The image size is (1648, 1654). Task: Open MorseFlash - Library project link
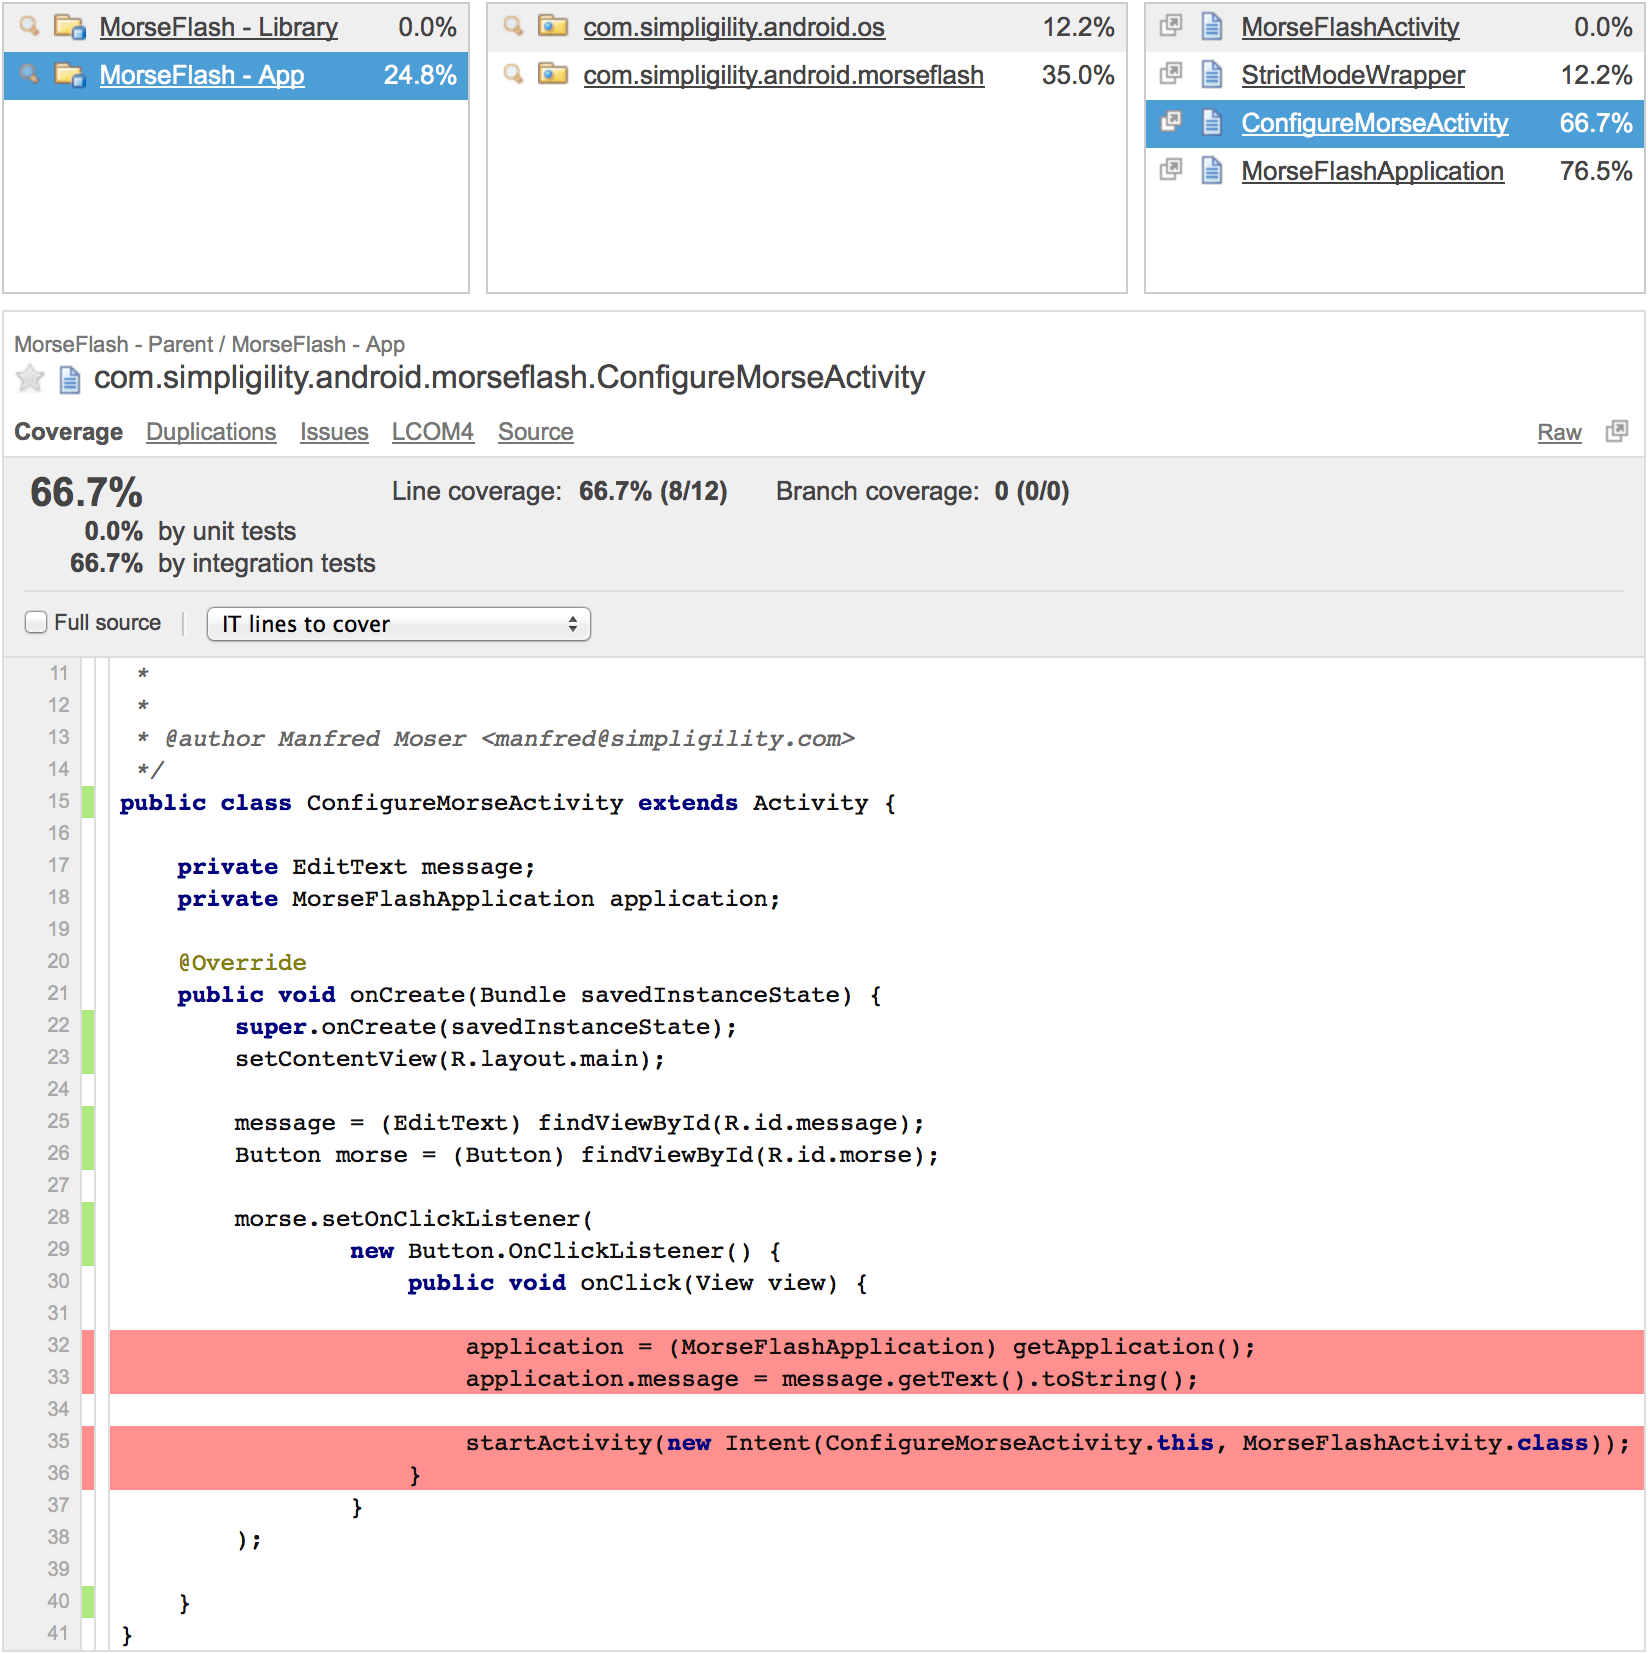tap(218, 27)
